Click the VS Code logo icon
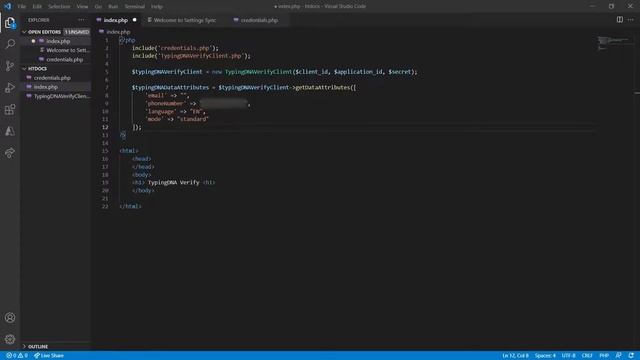Viewport: 640px width, 360px height. (7, 6)
